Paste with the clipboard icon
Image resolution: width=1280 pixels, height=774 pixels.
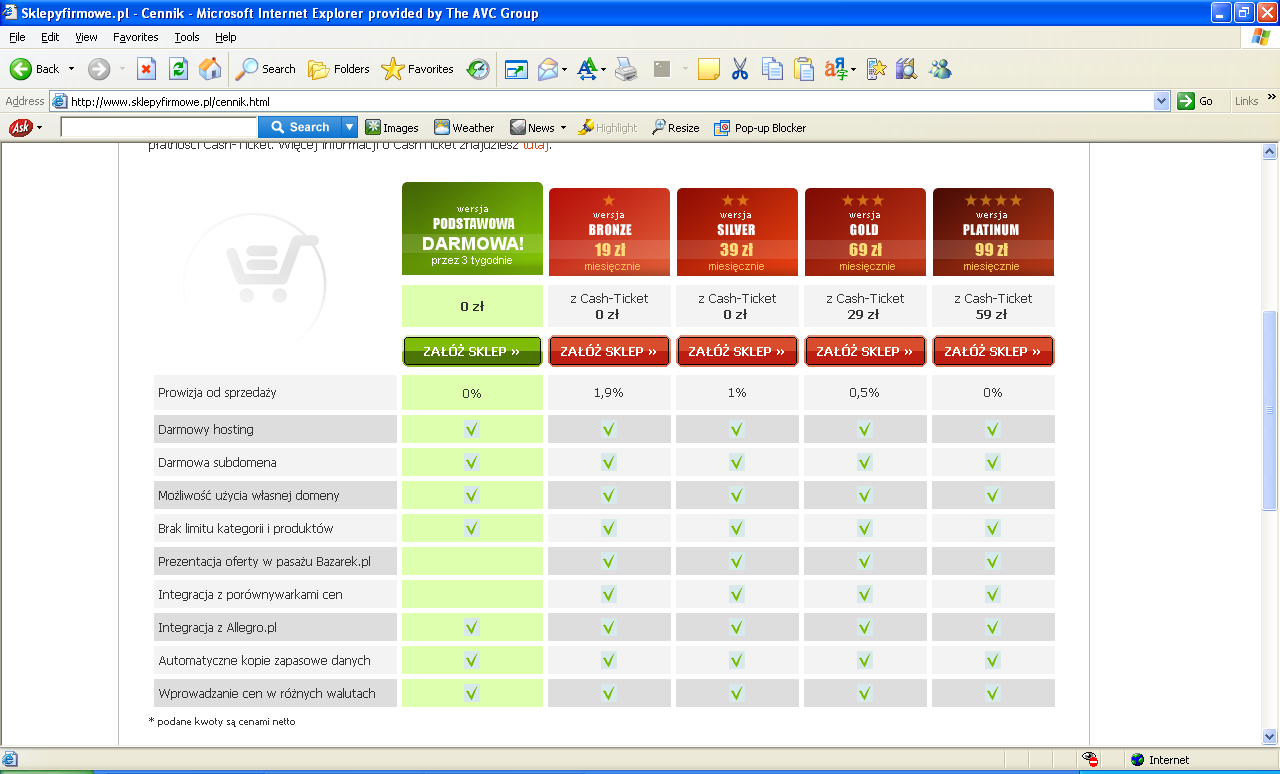click(x=804, y=69)
